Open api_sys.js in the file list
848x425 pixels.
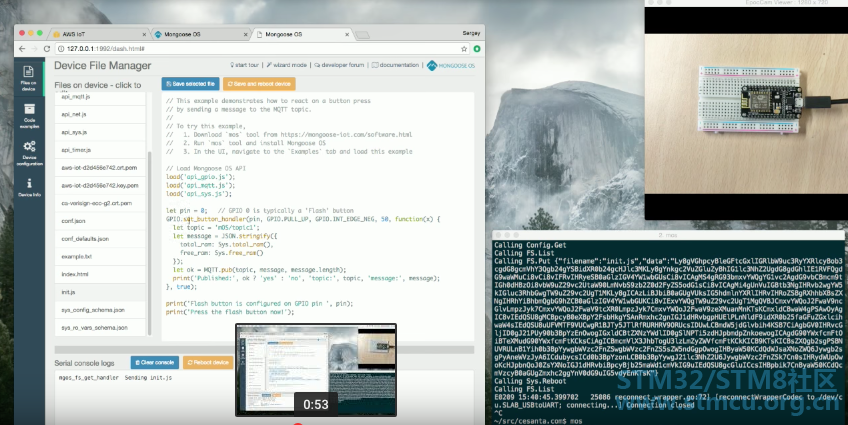click(100, 132)
